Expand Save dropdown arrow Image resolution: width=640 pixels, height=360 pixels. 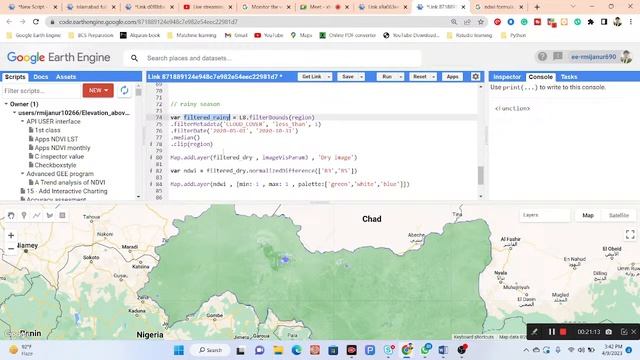click(x=361, y=77)
